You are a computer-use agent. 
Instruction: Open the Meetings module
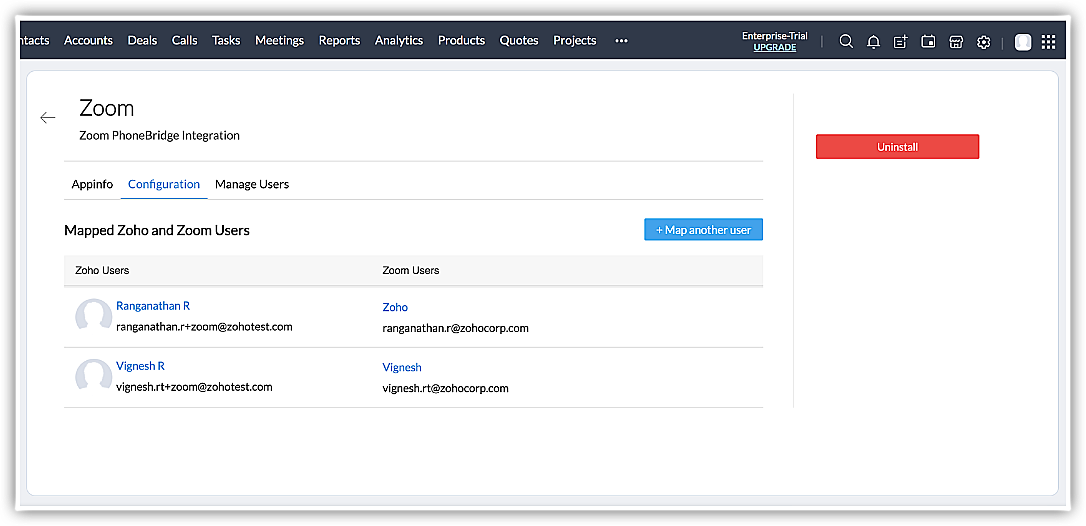click(279, 40)
